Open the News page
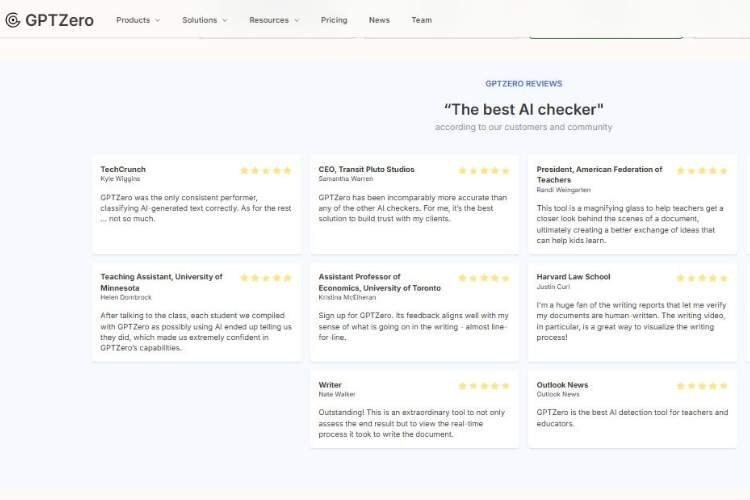This screenshot has height=500, width=750. [x=379, y=20]
